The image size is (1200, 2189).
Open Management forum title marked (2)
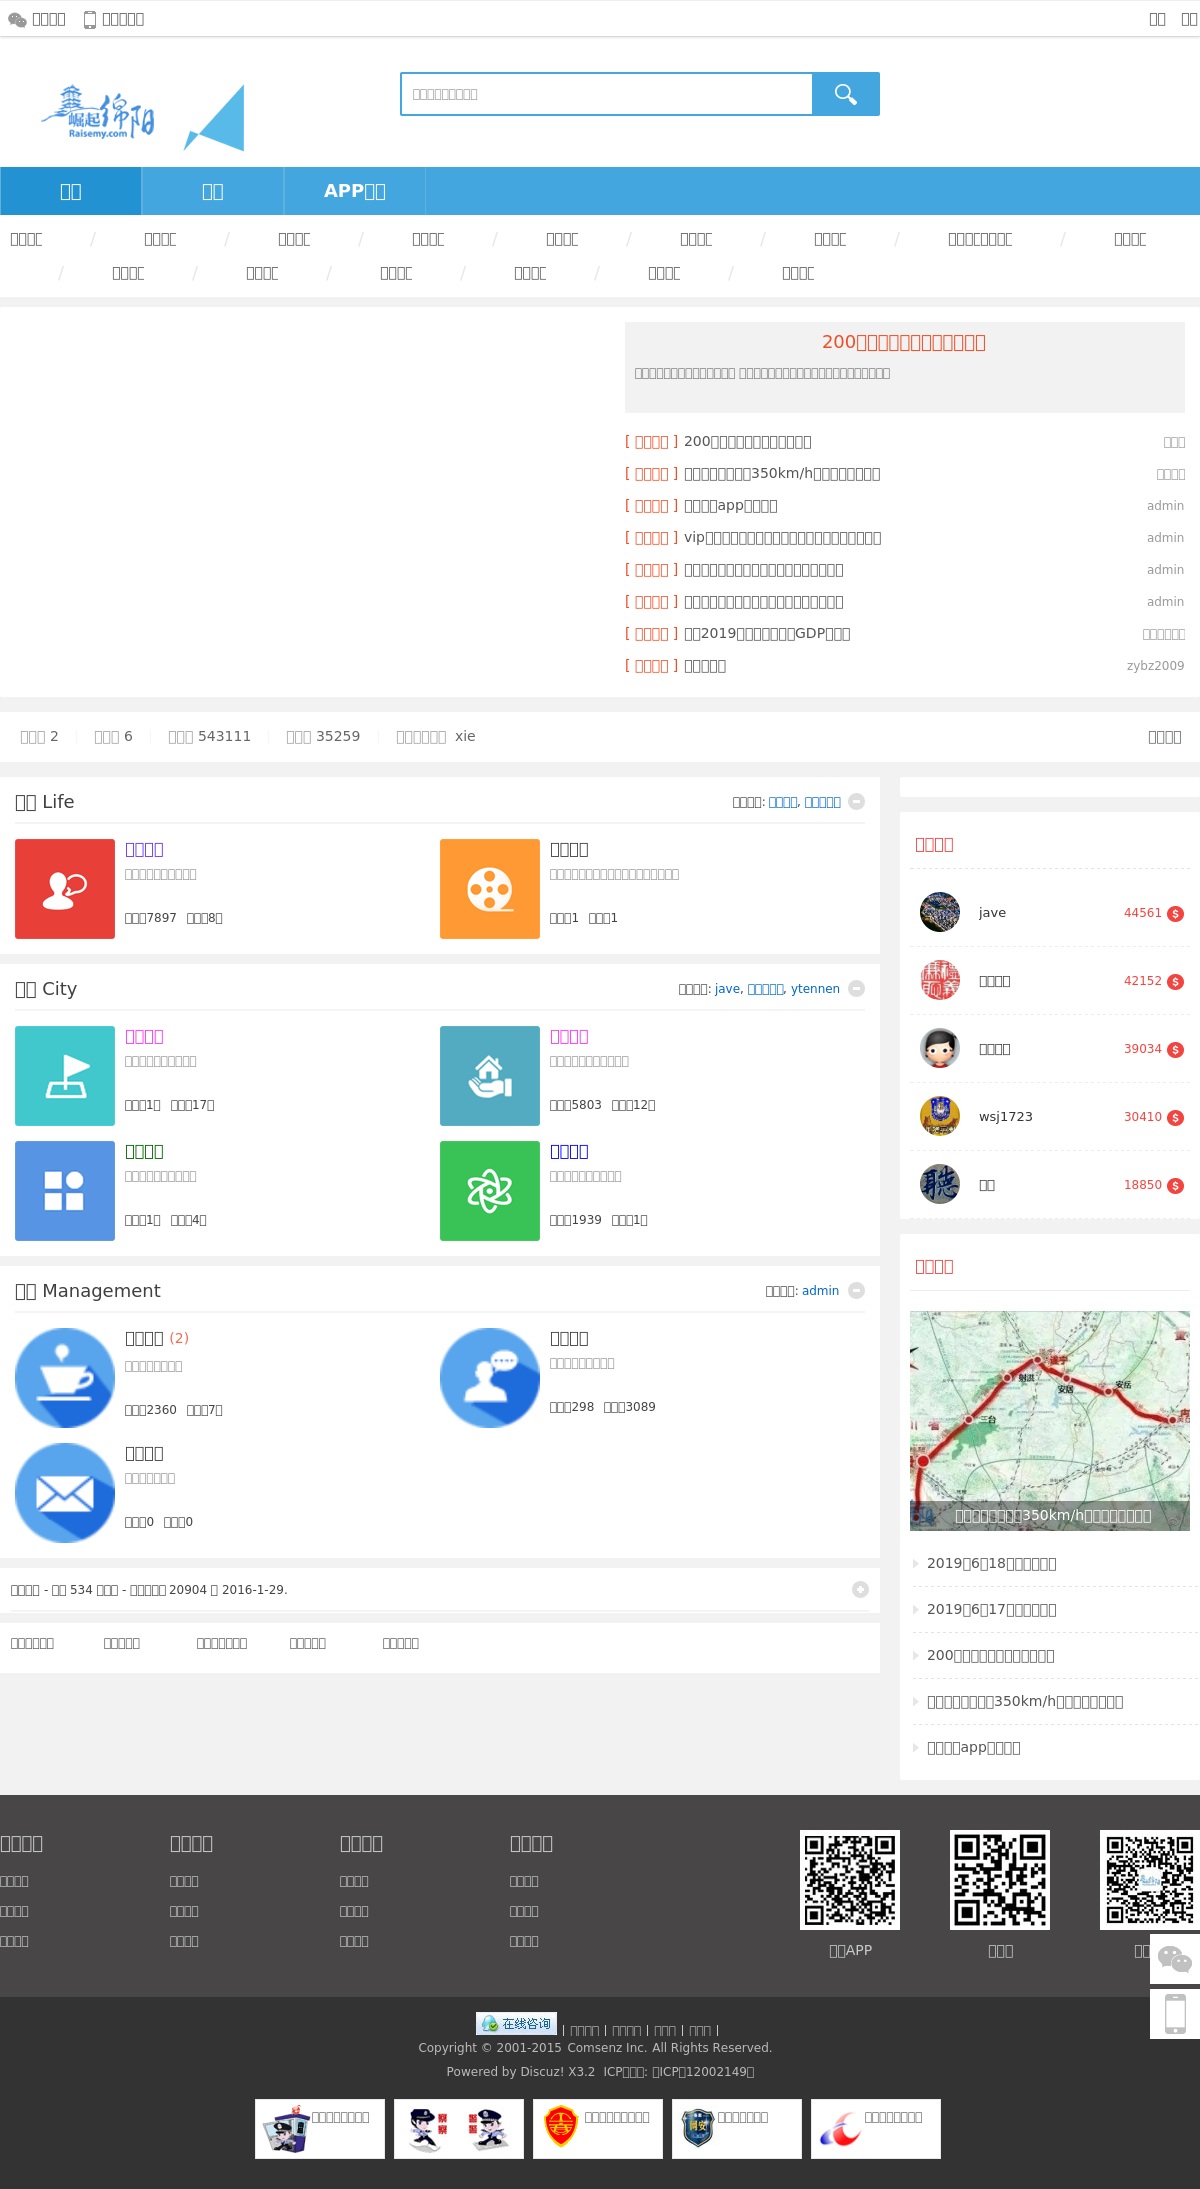144,1338
